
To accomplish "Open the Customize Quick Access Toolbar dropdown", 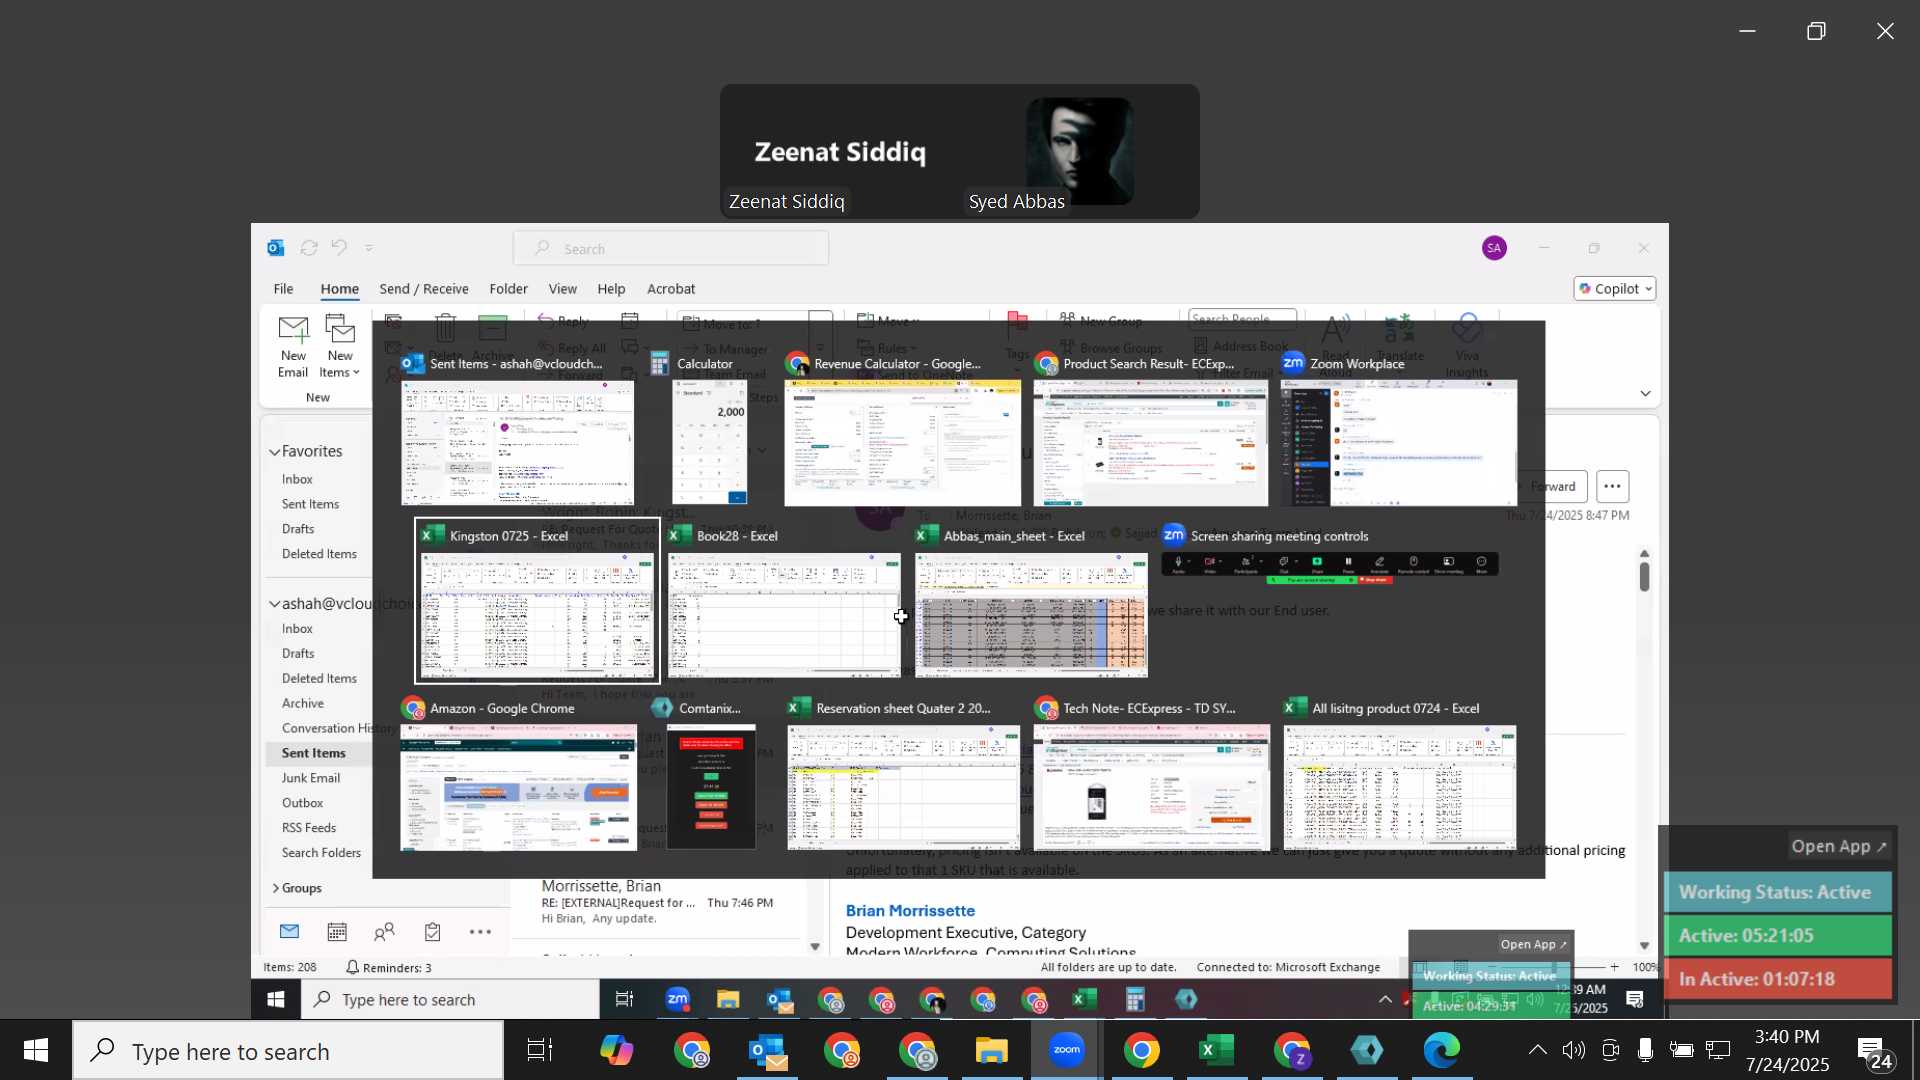I will (369, 248).
